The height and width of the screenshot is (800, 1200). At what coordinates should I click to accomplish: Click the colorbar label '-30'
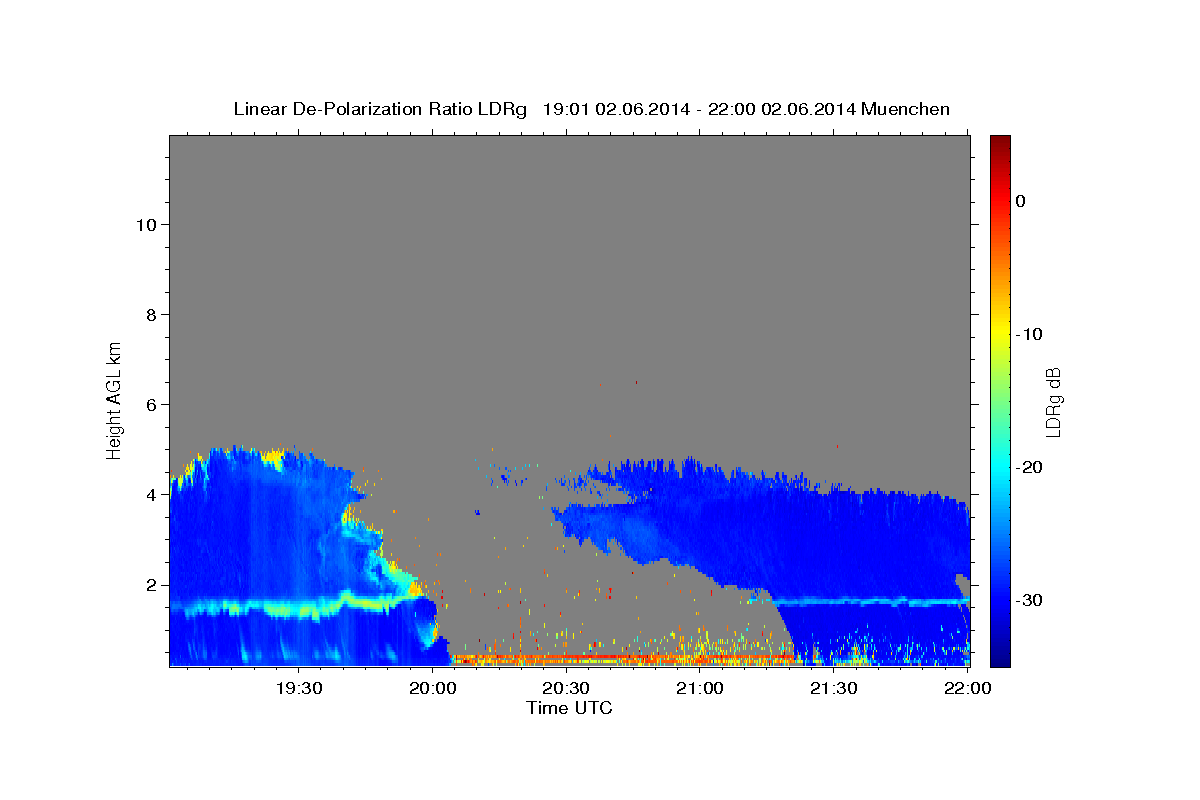1030,600
